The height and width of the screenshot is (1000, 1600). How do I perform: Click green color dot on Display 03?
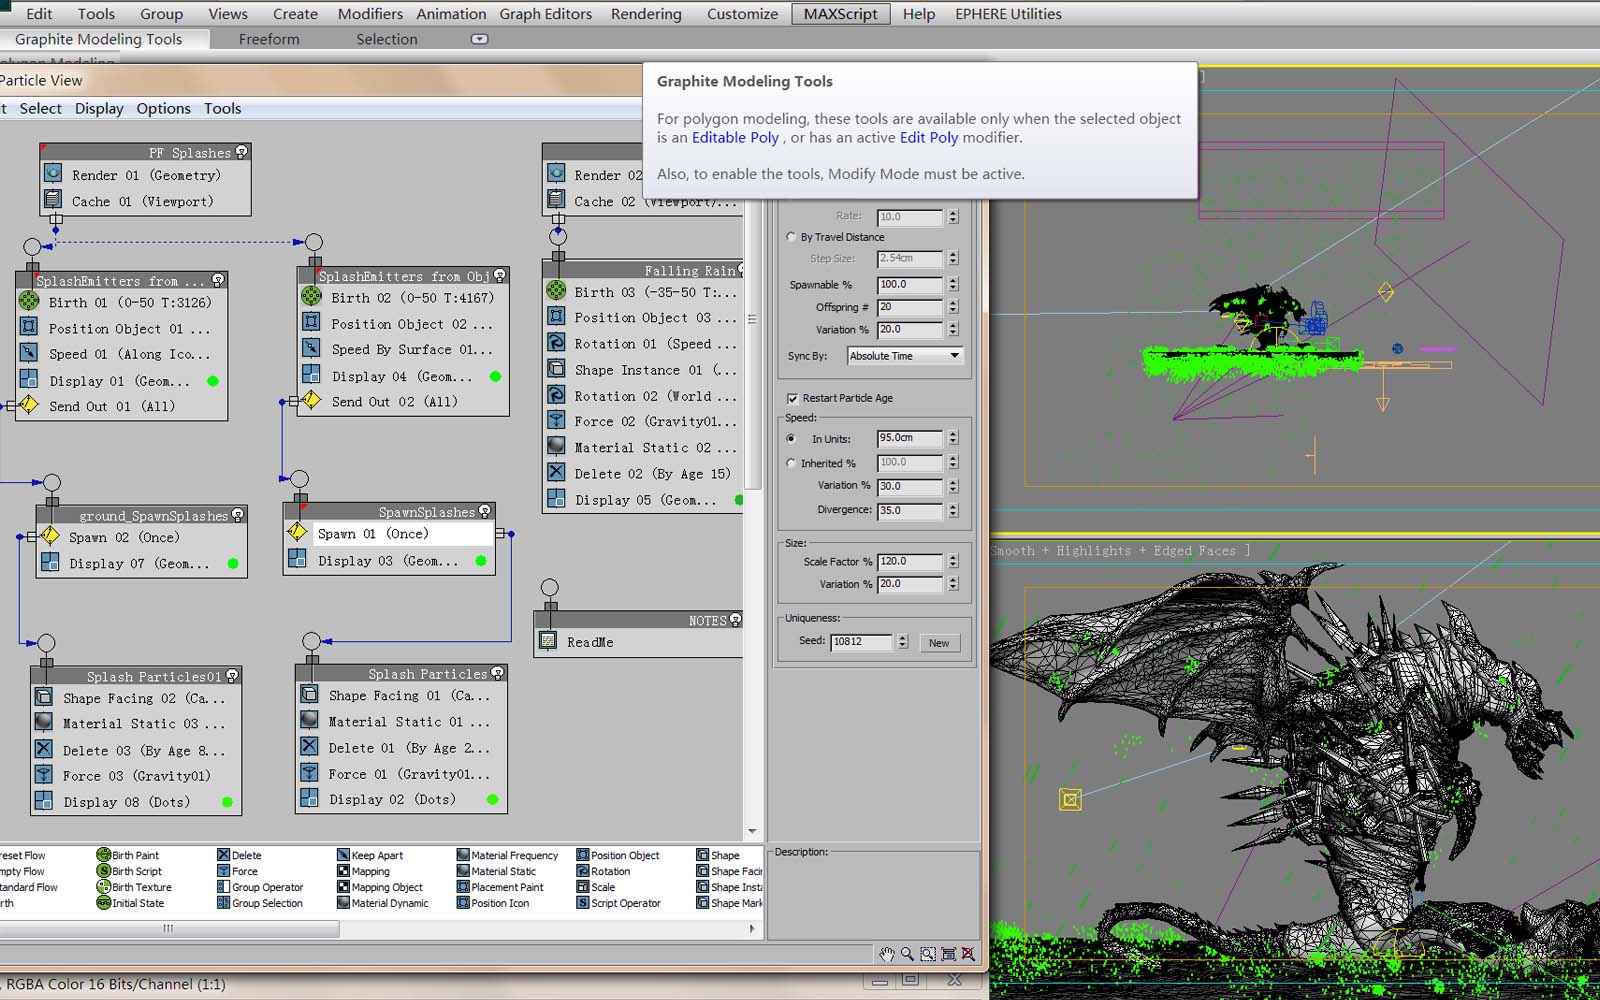[x=481, y=561]
